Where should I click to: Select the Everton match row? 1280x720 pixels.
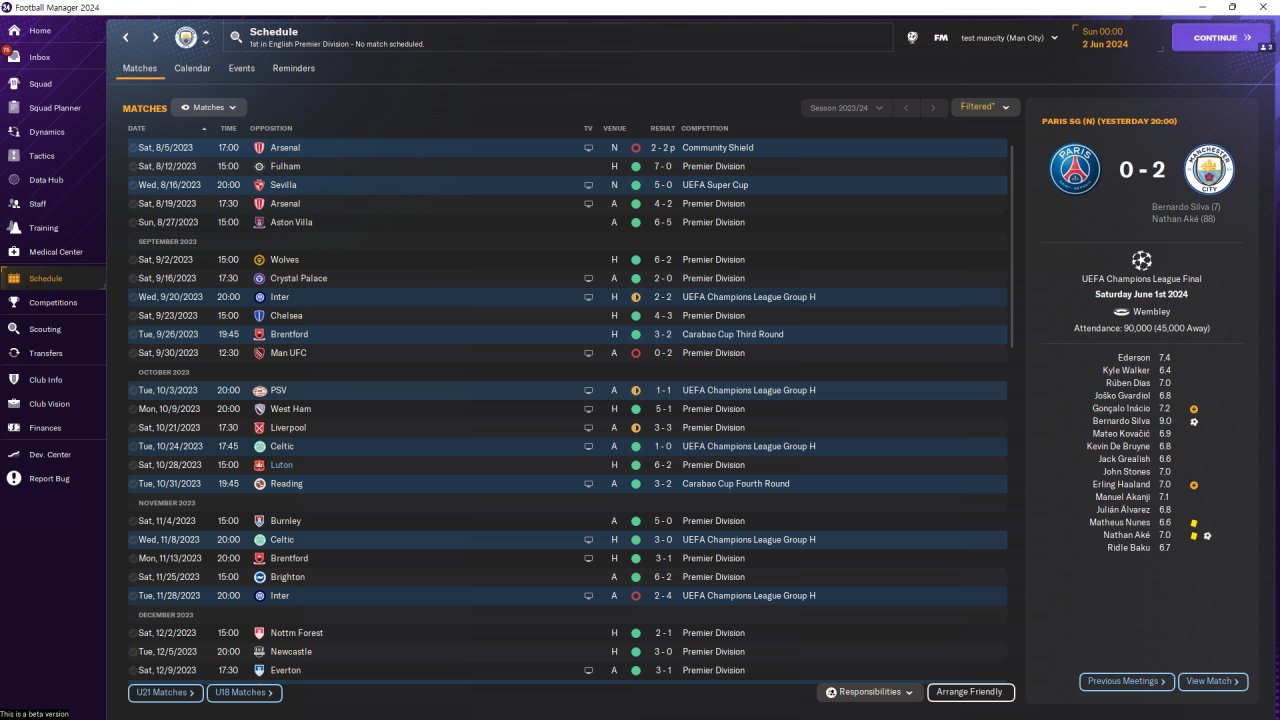tap(567, 671)
